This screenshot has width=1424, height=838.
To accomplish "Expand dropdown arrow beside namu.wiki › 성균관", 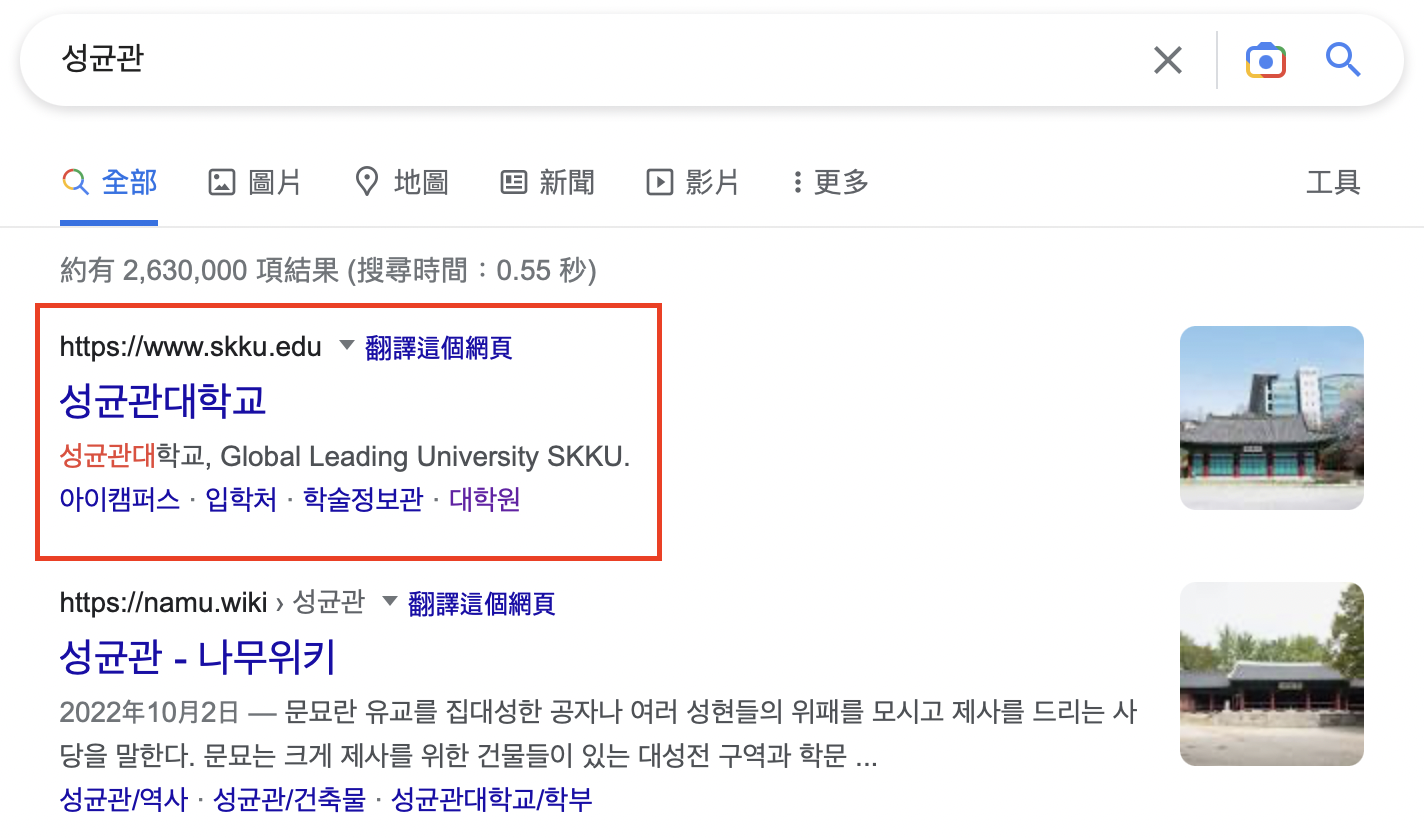I will (389, 602).
